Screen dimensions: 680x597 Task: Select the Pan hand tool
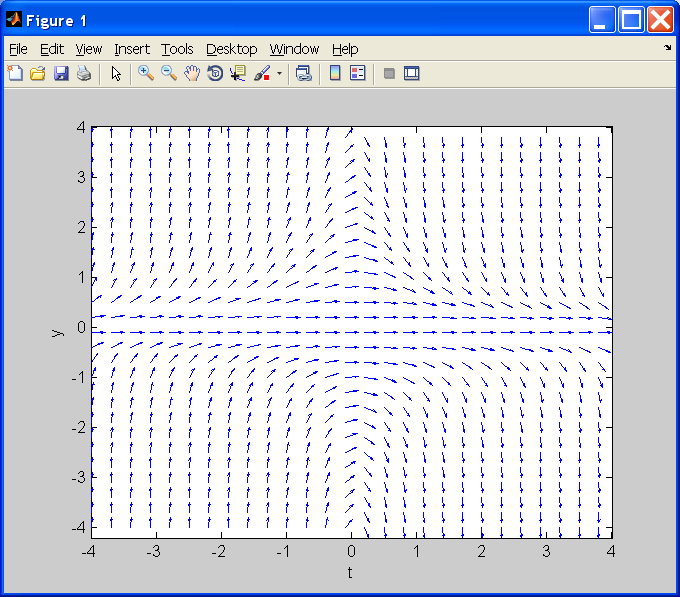click(x=192, y=73)
